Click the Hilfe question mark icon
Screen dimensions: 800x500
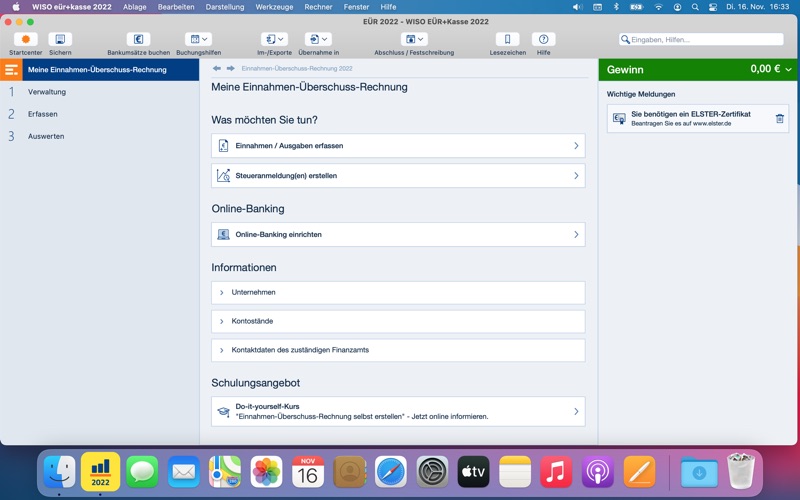coord(543,39)
